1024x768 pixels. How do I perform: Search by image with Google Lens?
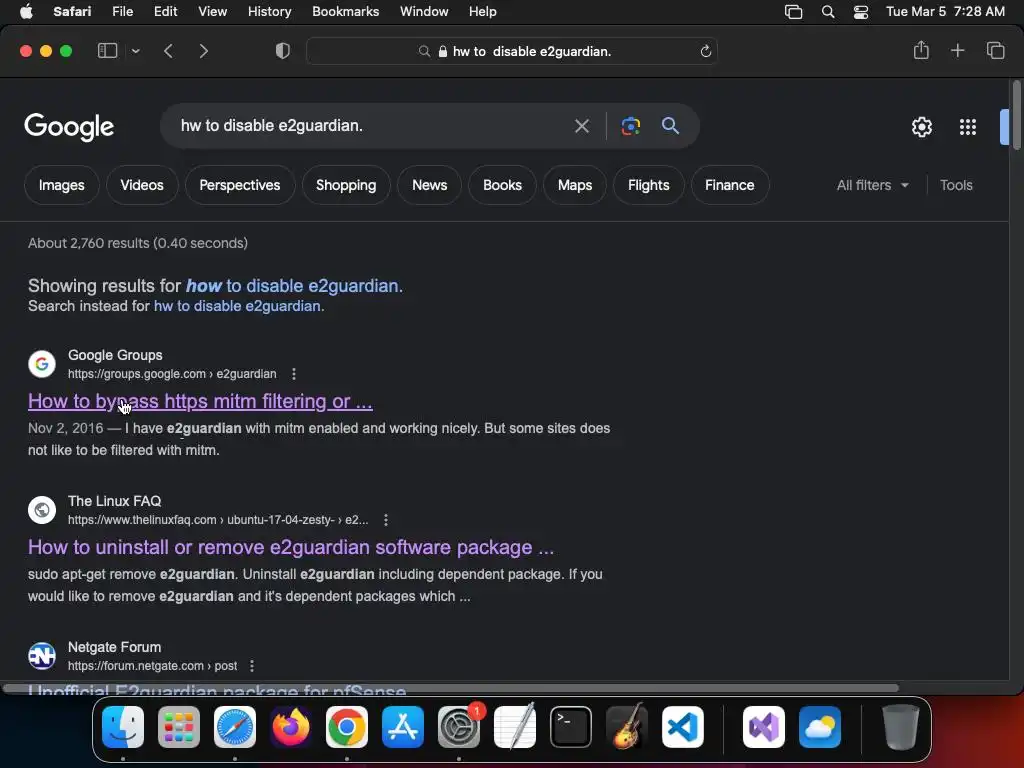point(630,126)
